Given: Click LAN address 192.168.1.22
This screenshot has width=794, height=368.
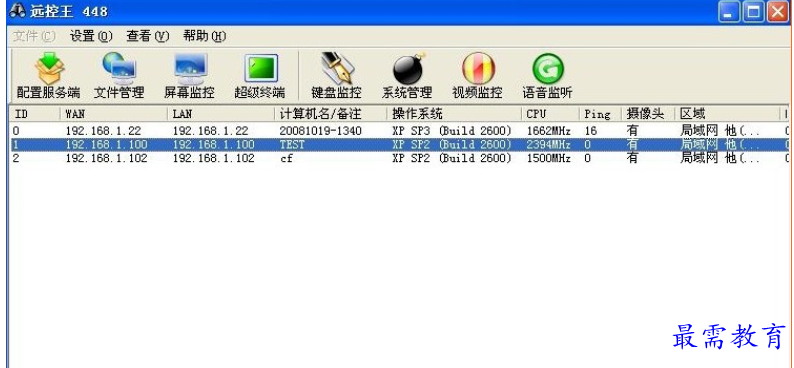Looking at the screenshot, I should (210, 131).
